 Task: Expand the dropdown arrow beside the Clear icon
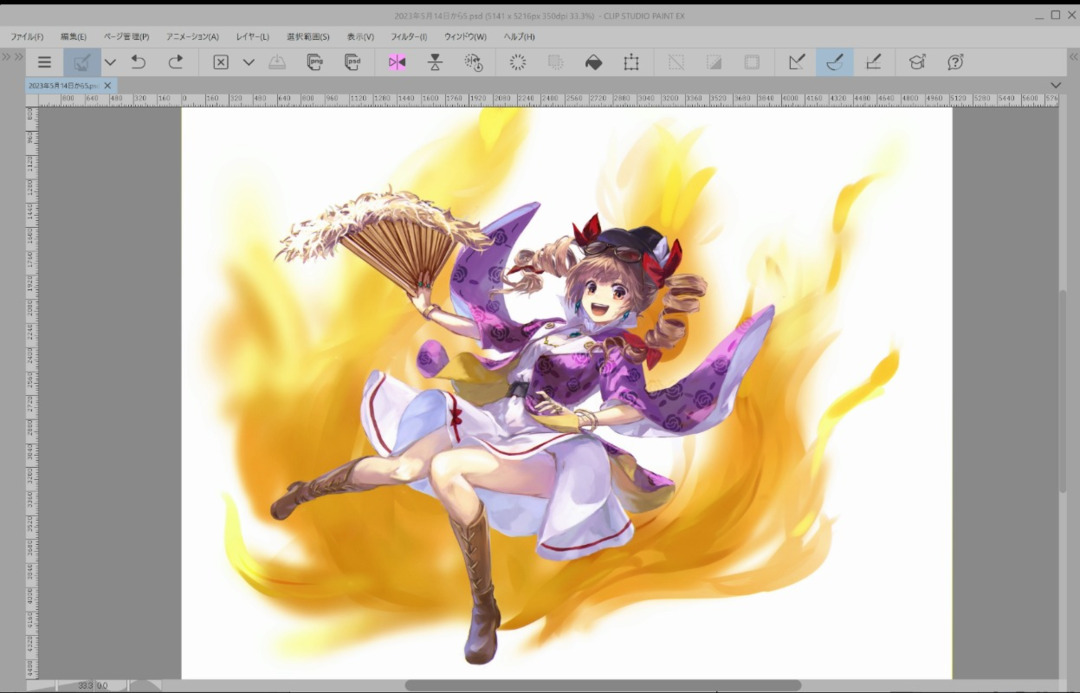pyautogui.click(x=248, y=62)
